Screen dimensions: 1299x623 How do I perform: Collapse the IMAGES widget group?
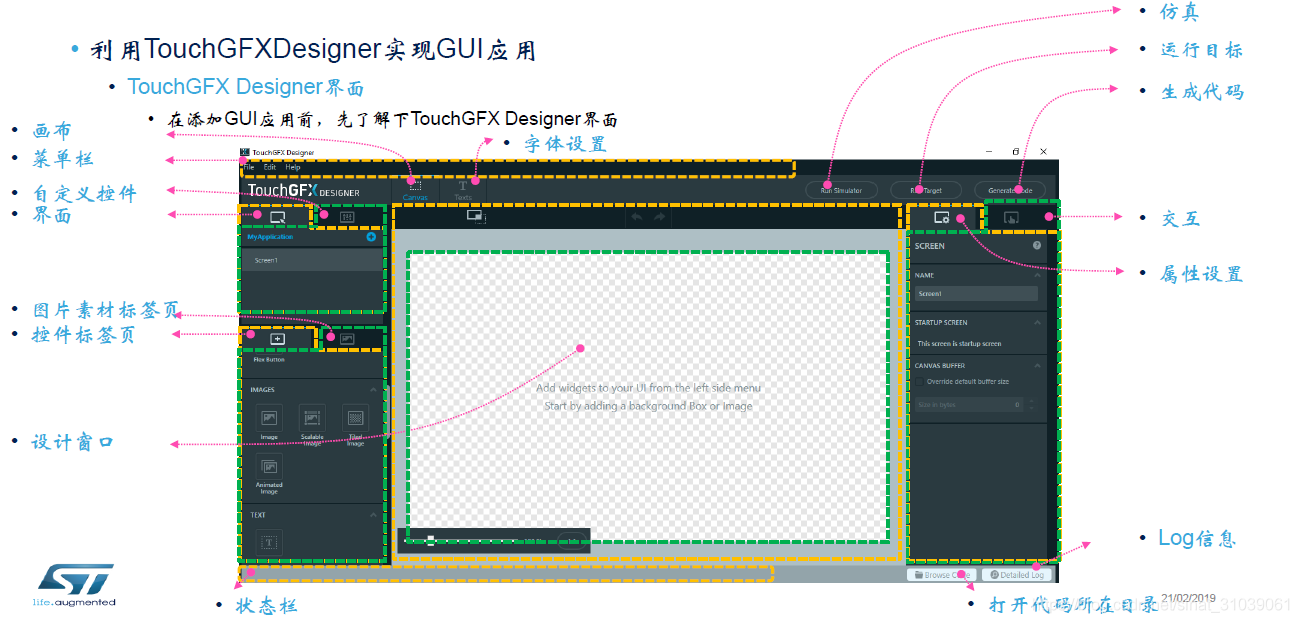coord(374,389)
